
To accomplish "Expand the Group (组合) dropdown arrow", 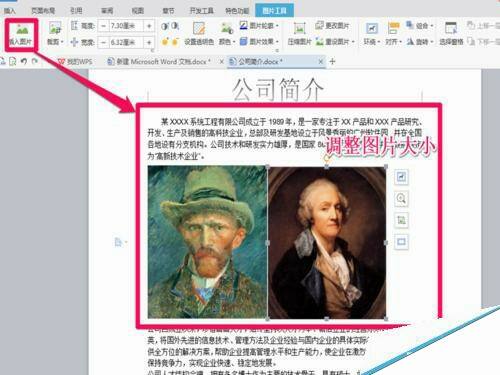I will click(432, 26).
